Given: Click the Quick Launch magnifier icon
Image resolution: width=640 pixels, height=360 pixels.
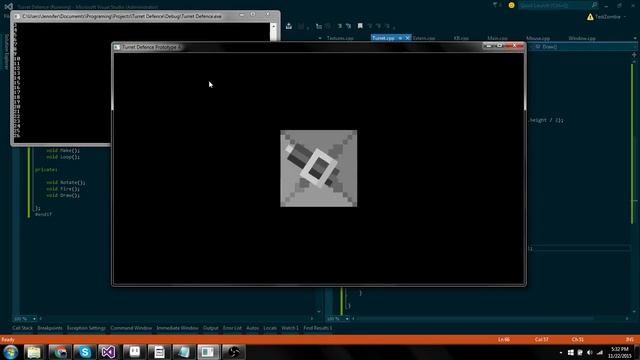Looking at the screenshot, I should (594, 5).
